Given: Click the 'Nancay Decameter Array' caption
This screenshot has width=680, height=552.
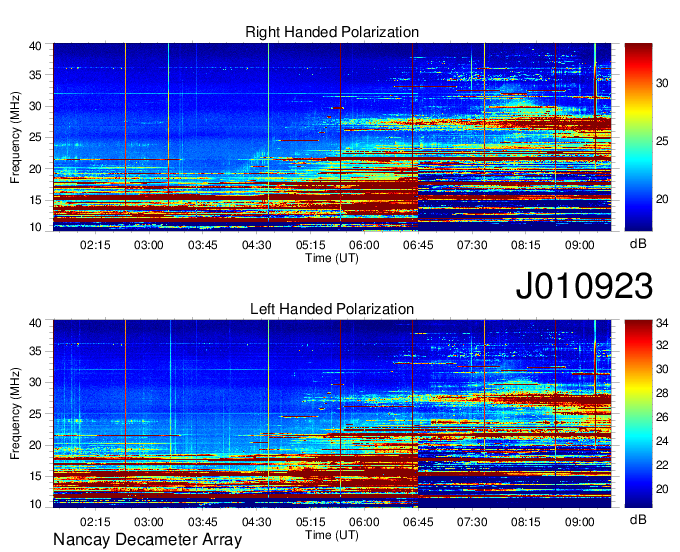Looking at the screenshot, I should pyautogui.click(x=147, y=540).
